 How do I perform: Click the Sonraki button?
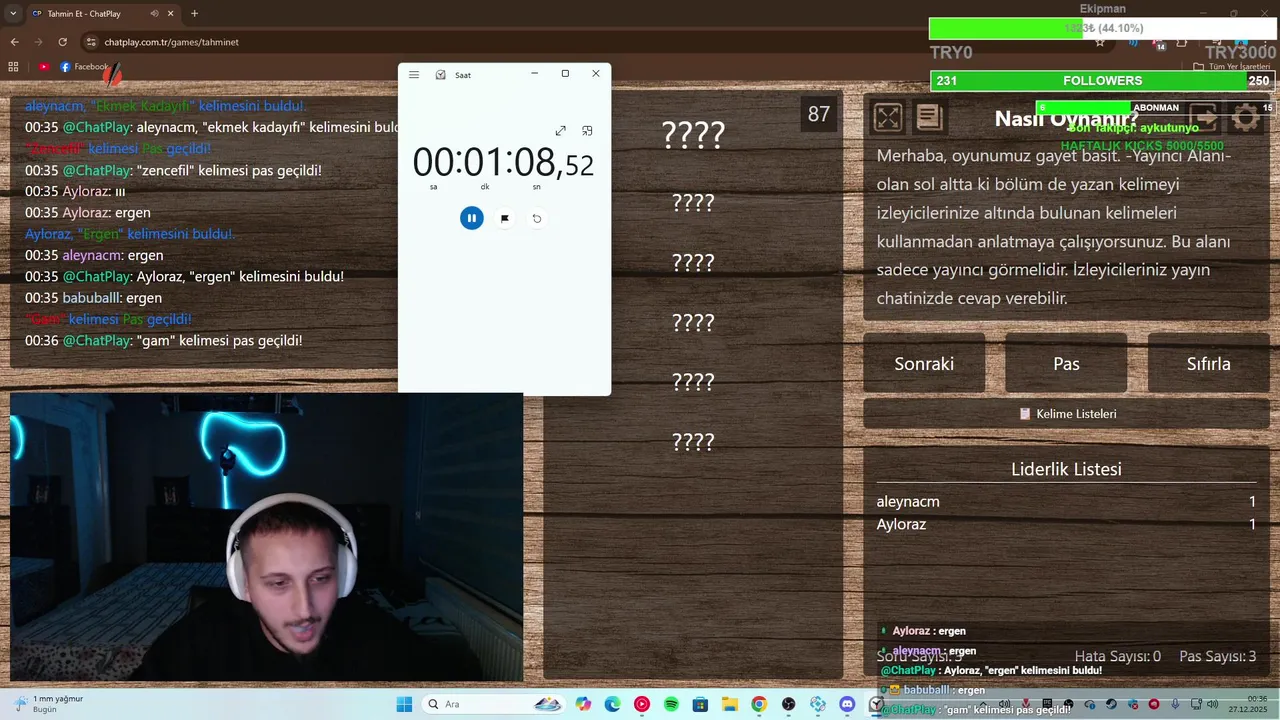click(x=924, y=364)
